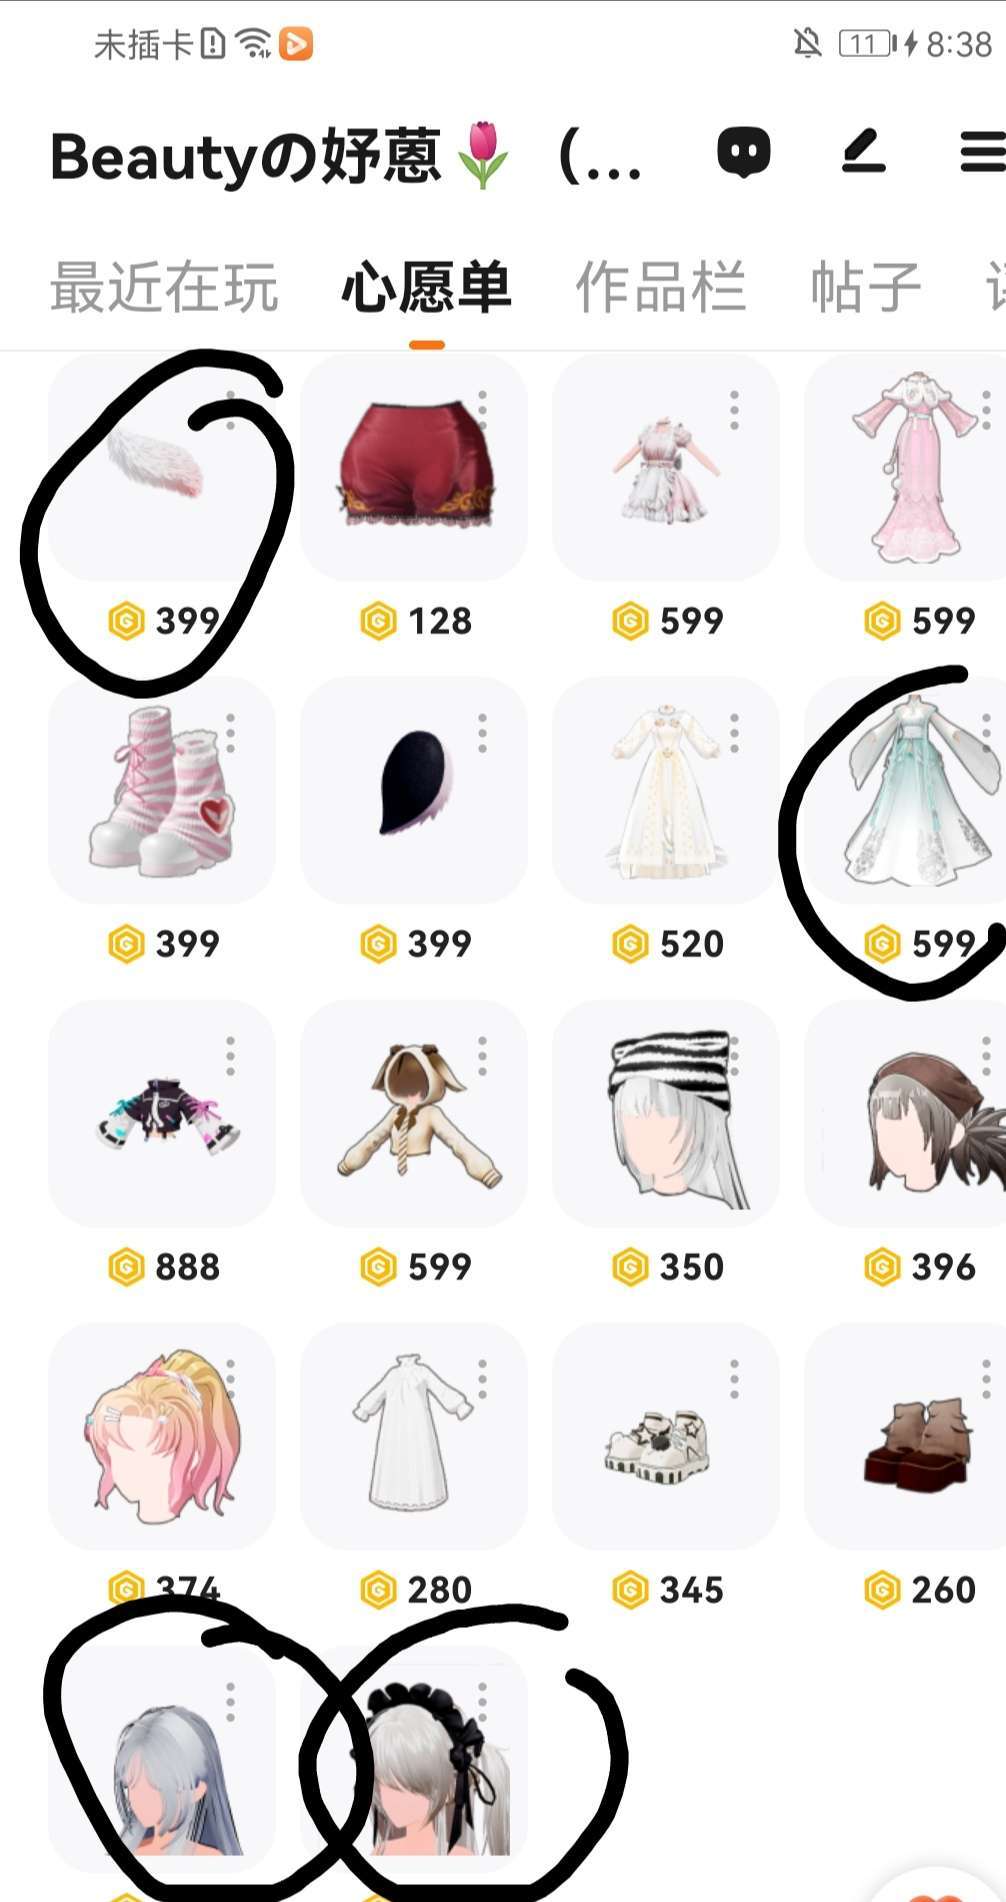Image resolution: width=1006 pixels, height=1902 pixels.
Task: Open the chat bubble icon in header
Action: 744,152
